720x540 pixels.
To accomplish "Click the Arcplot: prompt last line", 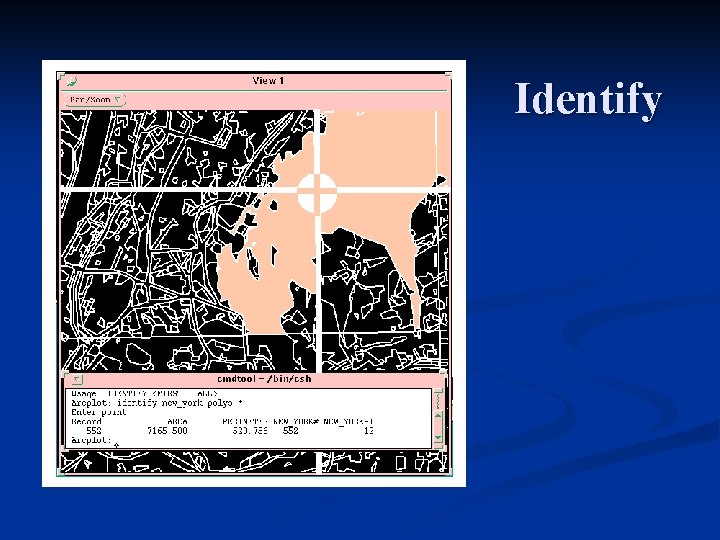I will [x=91, y=440].
